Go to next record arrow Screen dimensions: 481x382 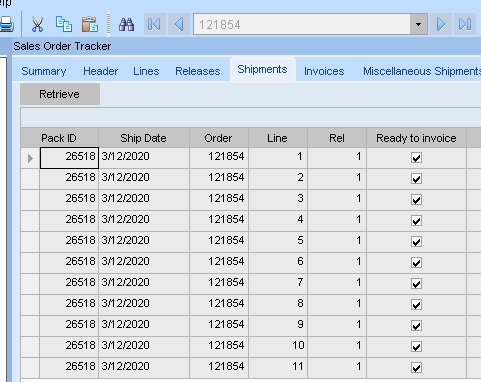click(441, 24)
